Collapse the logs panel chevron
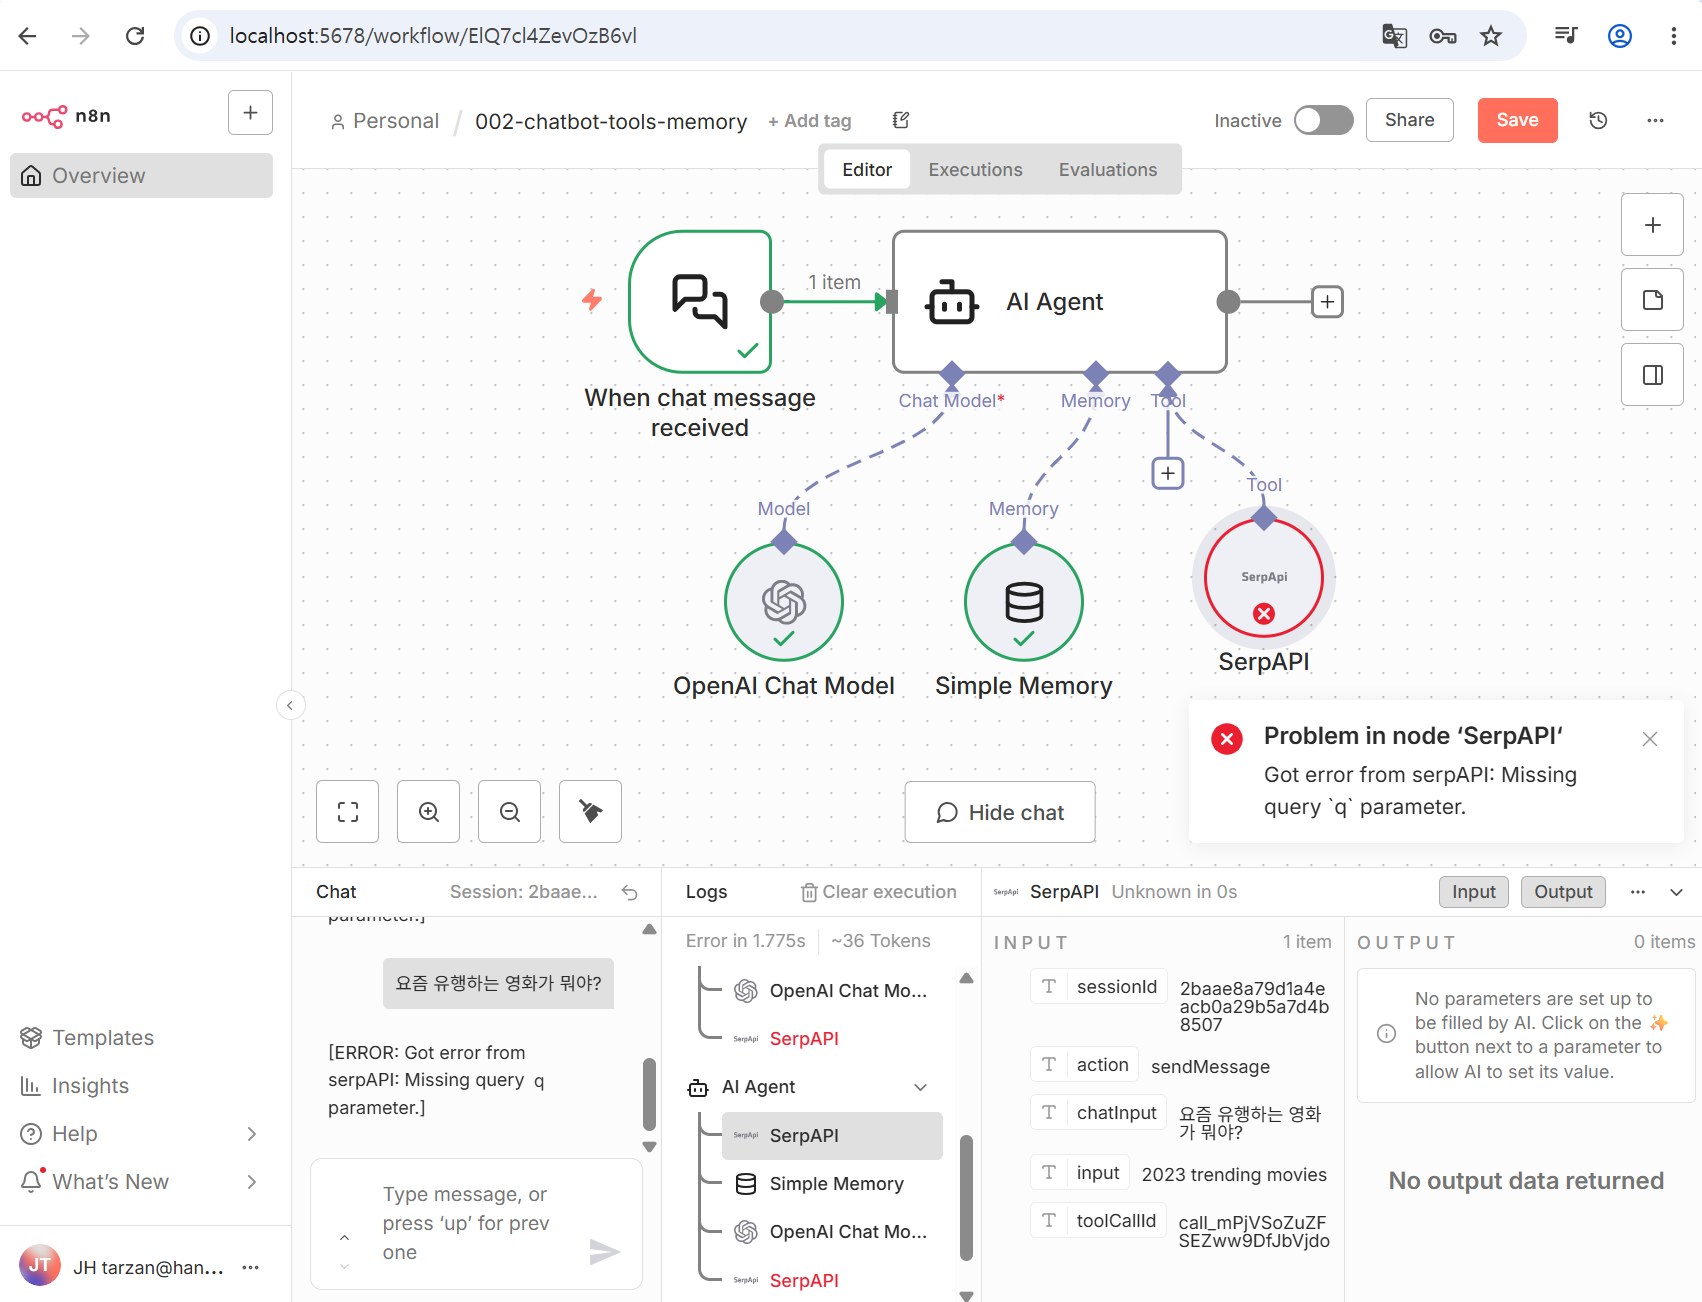Screen dimensions: 1702x1302 [1677, 892]
